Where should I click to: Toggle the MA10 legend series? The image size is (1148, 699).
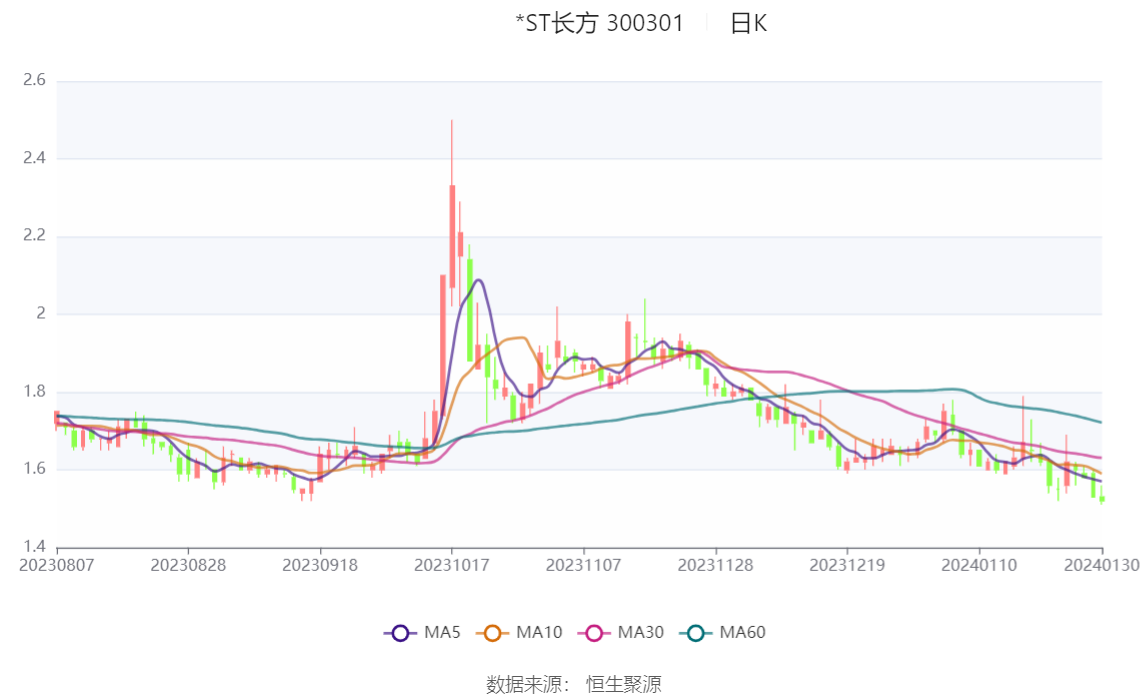519,632
